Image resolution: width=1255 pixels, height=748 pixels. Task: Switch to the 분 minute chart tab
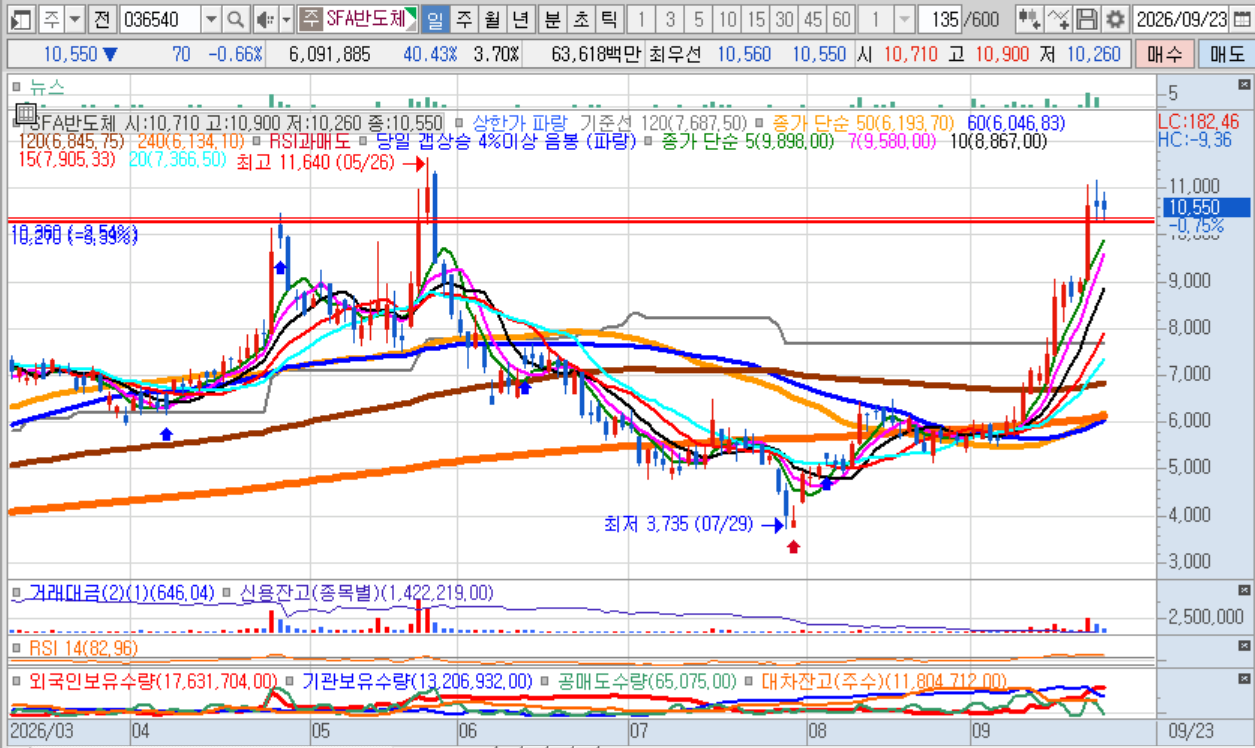click(x=552, y=19)
